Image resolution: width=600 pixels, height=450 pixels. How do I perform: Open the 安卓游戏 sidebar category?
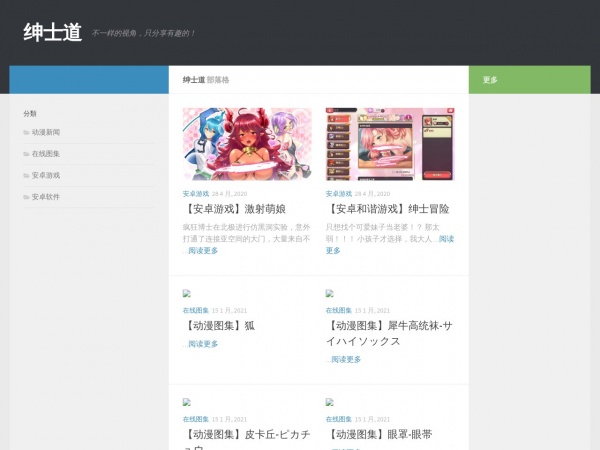[x=46, y=175]
